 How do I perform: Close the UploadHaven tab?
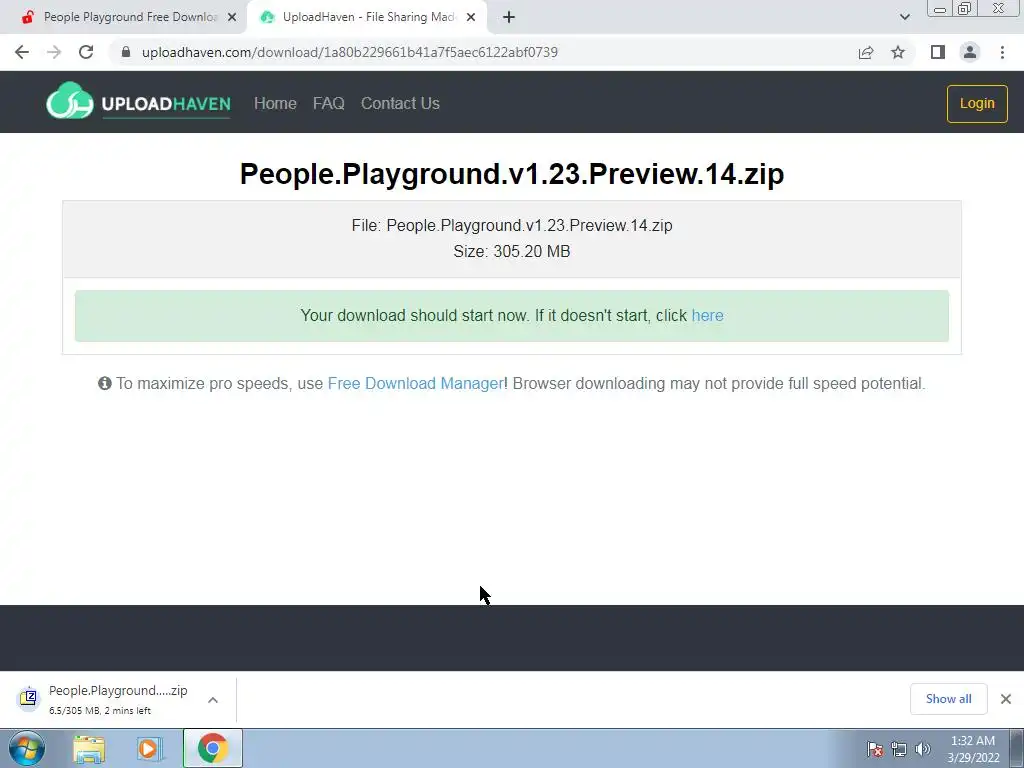[x=471, y=18]
